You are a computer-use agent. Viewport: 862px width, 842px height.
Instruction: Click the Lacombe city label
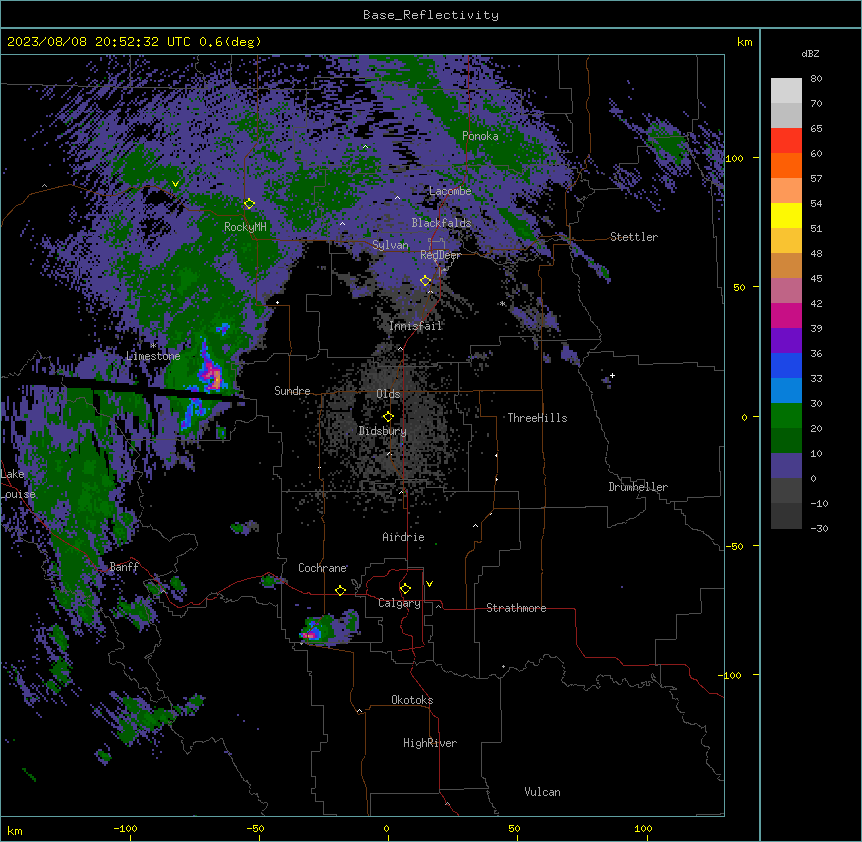point(450,191)
